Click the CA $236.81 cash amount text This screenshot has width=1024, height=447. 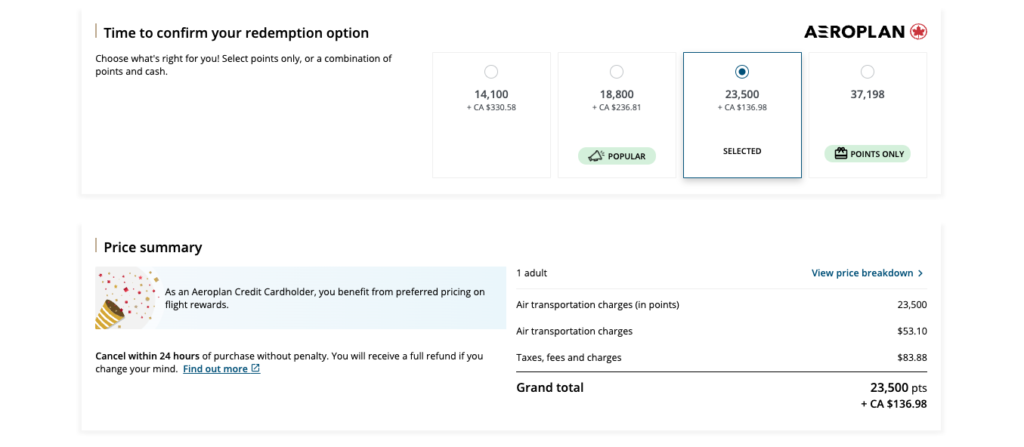coord(616,107)
